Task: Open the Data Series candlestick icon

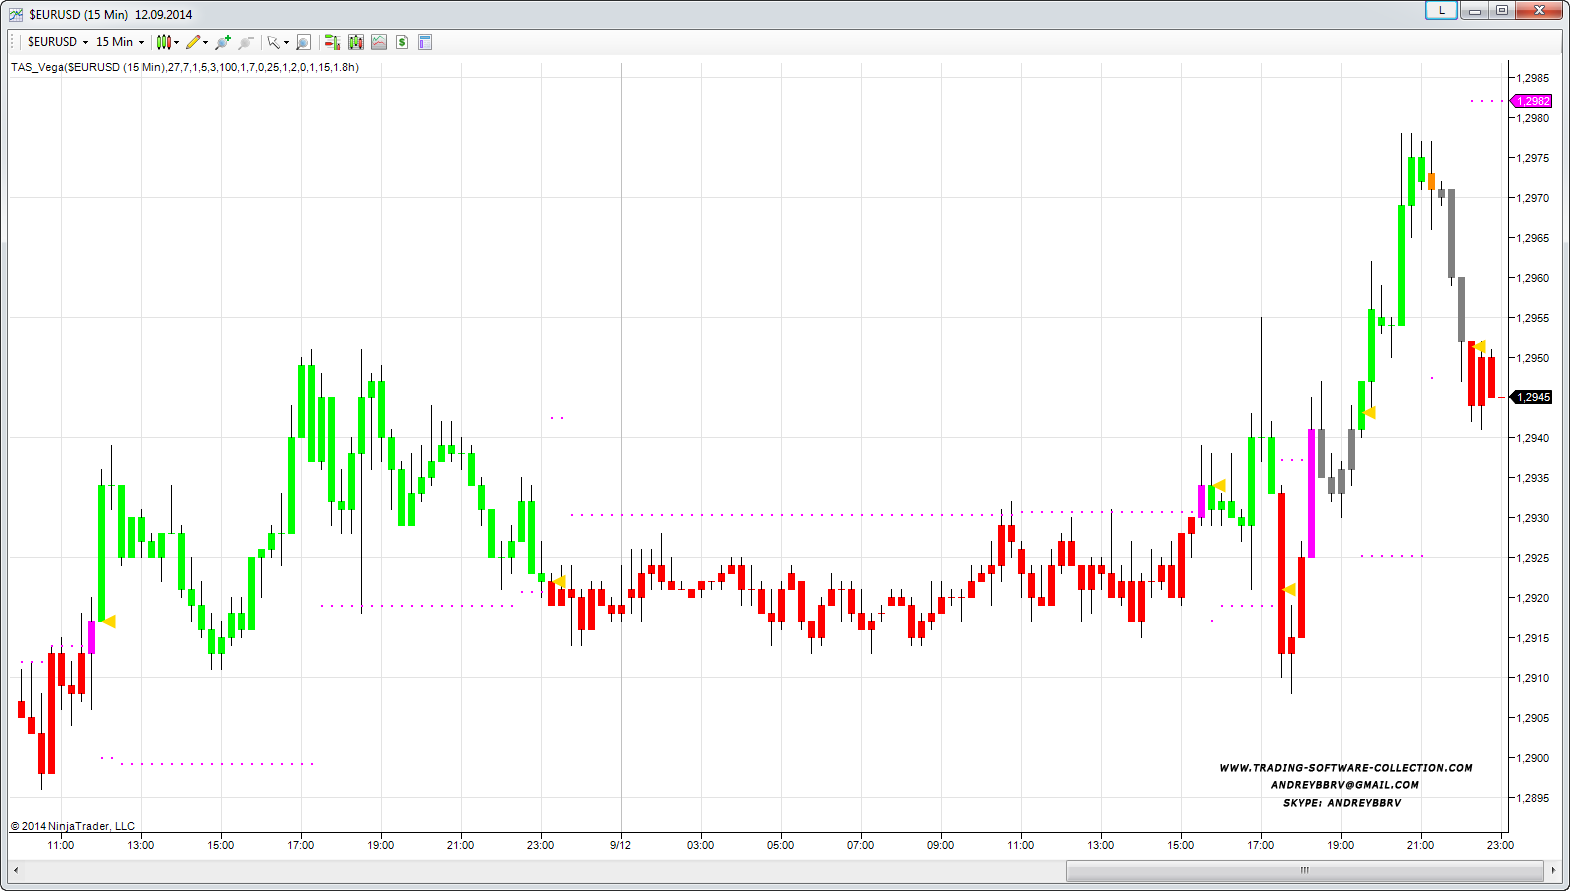Action: (x=356, y=42)
